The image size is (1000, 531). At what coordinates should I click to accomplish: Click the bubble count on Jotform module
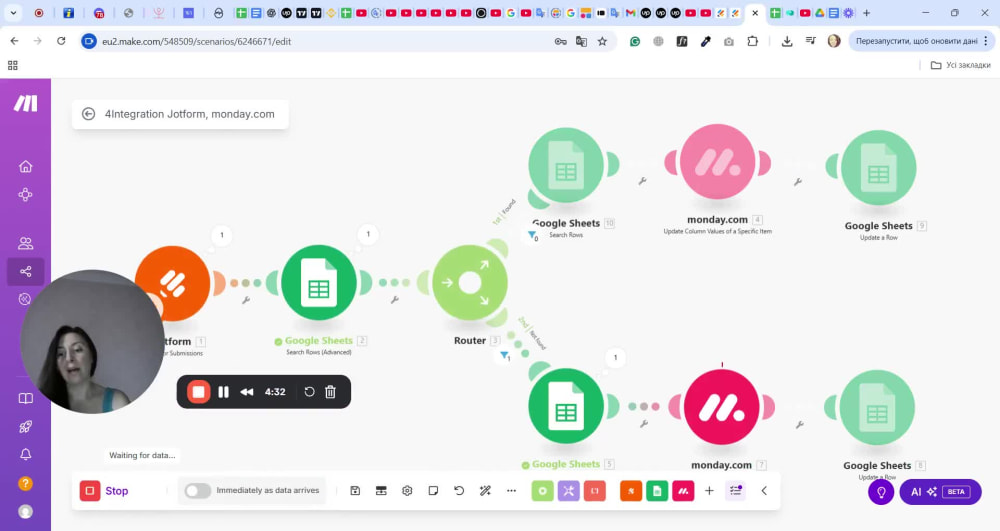pyautogui.click(x=222, y=235)
